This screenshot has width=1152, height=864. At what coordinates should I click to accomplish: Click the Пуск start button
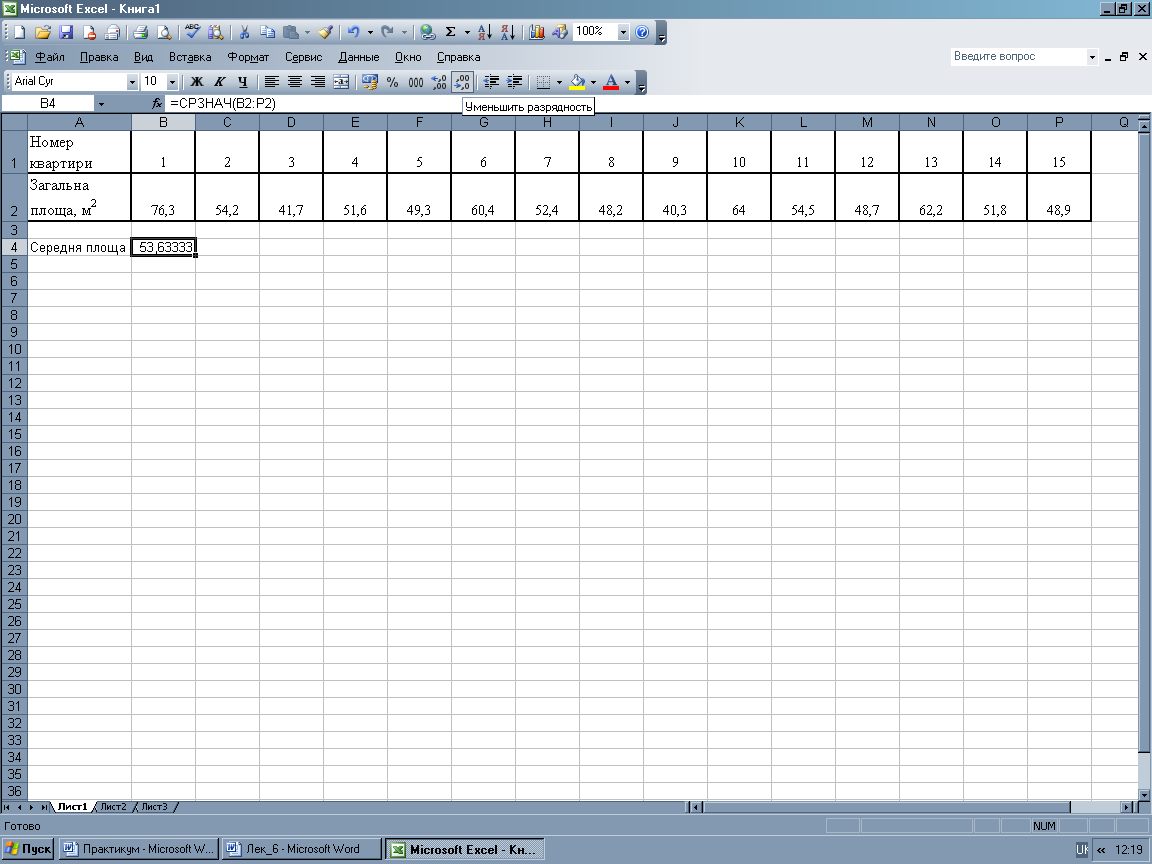[28, 849]
